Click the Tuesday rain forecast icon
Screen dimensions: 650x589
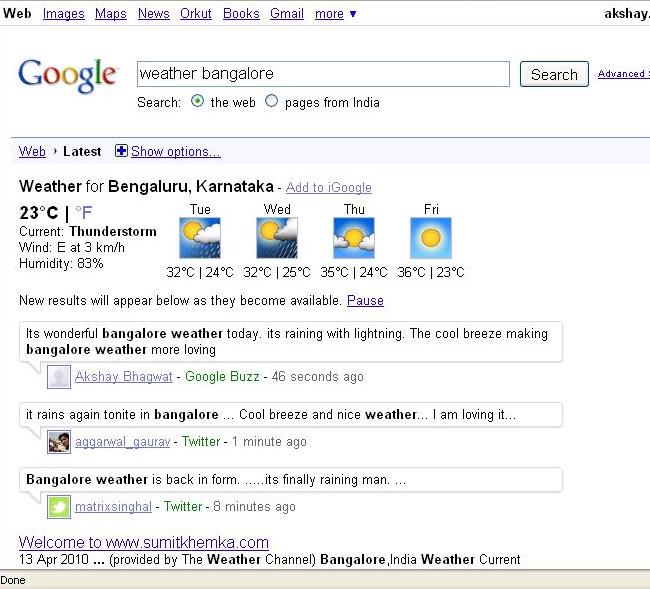tap(200, 238)
